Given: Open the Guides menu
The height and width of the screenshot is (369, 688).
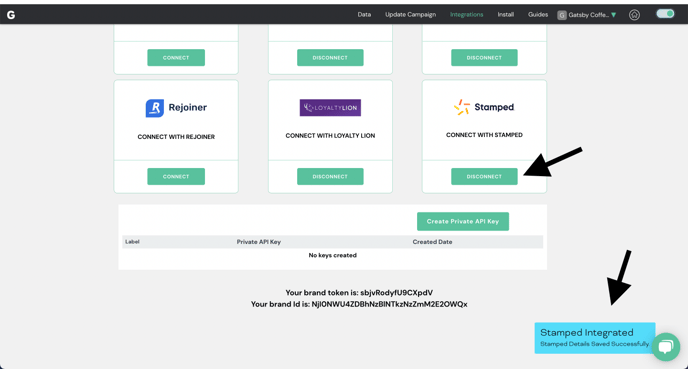Looking at the screenshot, I should pos(538,14).
